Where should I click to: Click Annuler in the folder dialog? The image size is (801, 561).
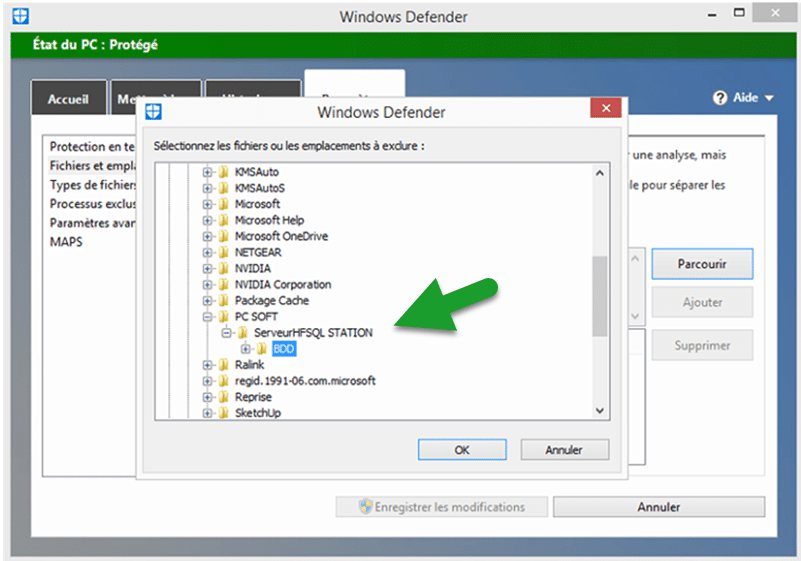pos(564,450)
